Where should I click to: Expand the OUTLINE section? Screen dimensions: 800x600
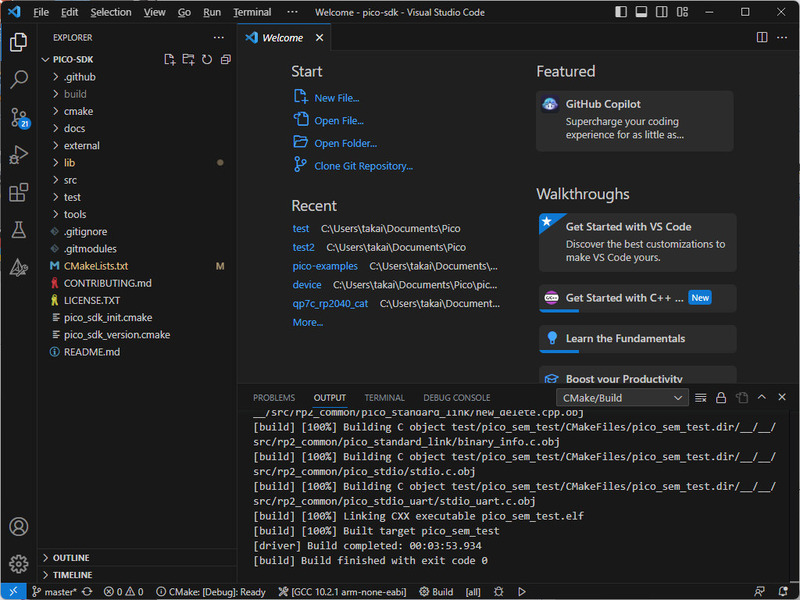(71, 558)
